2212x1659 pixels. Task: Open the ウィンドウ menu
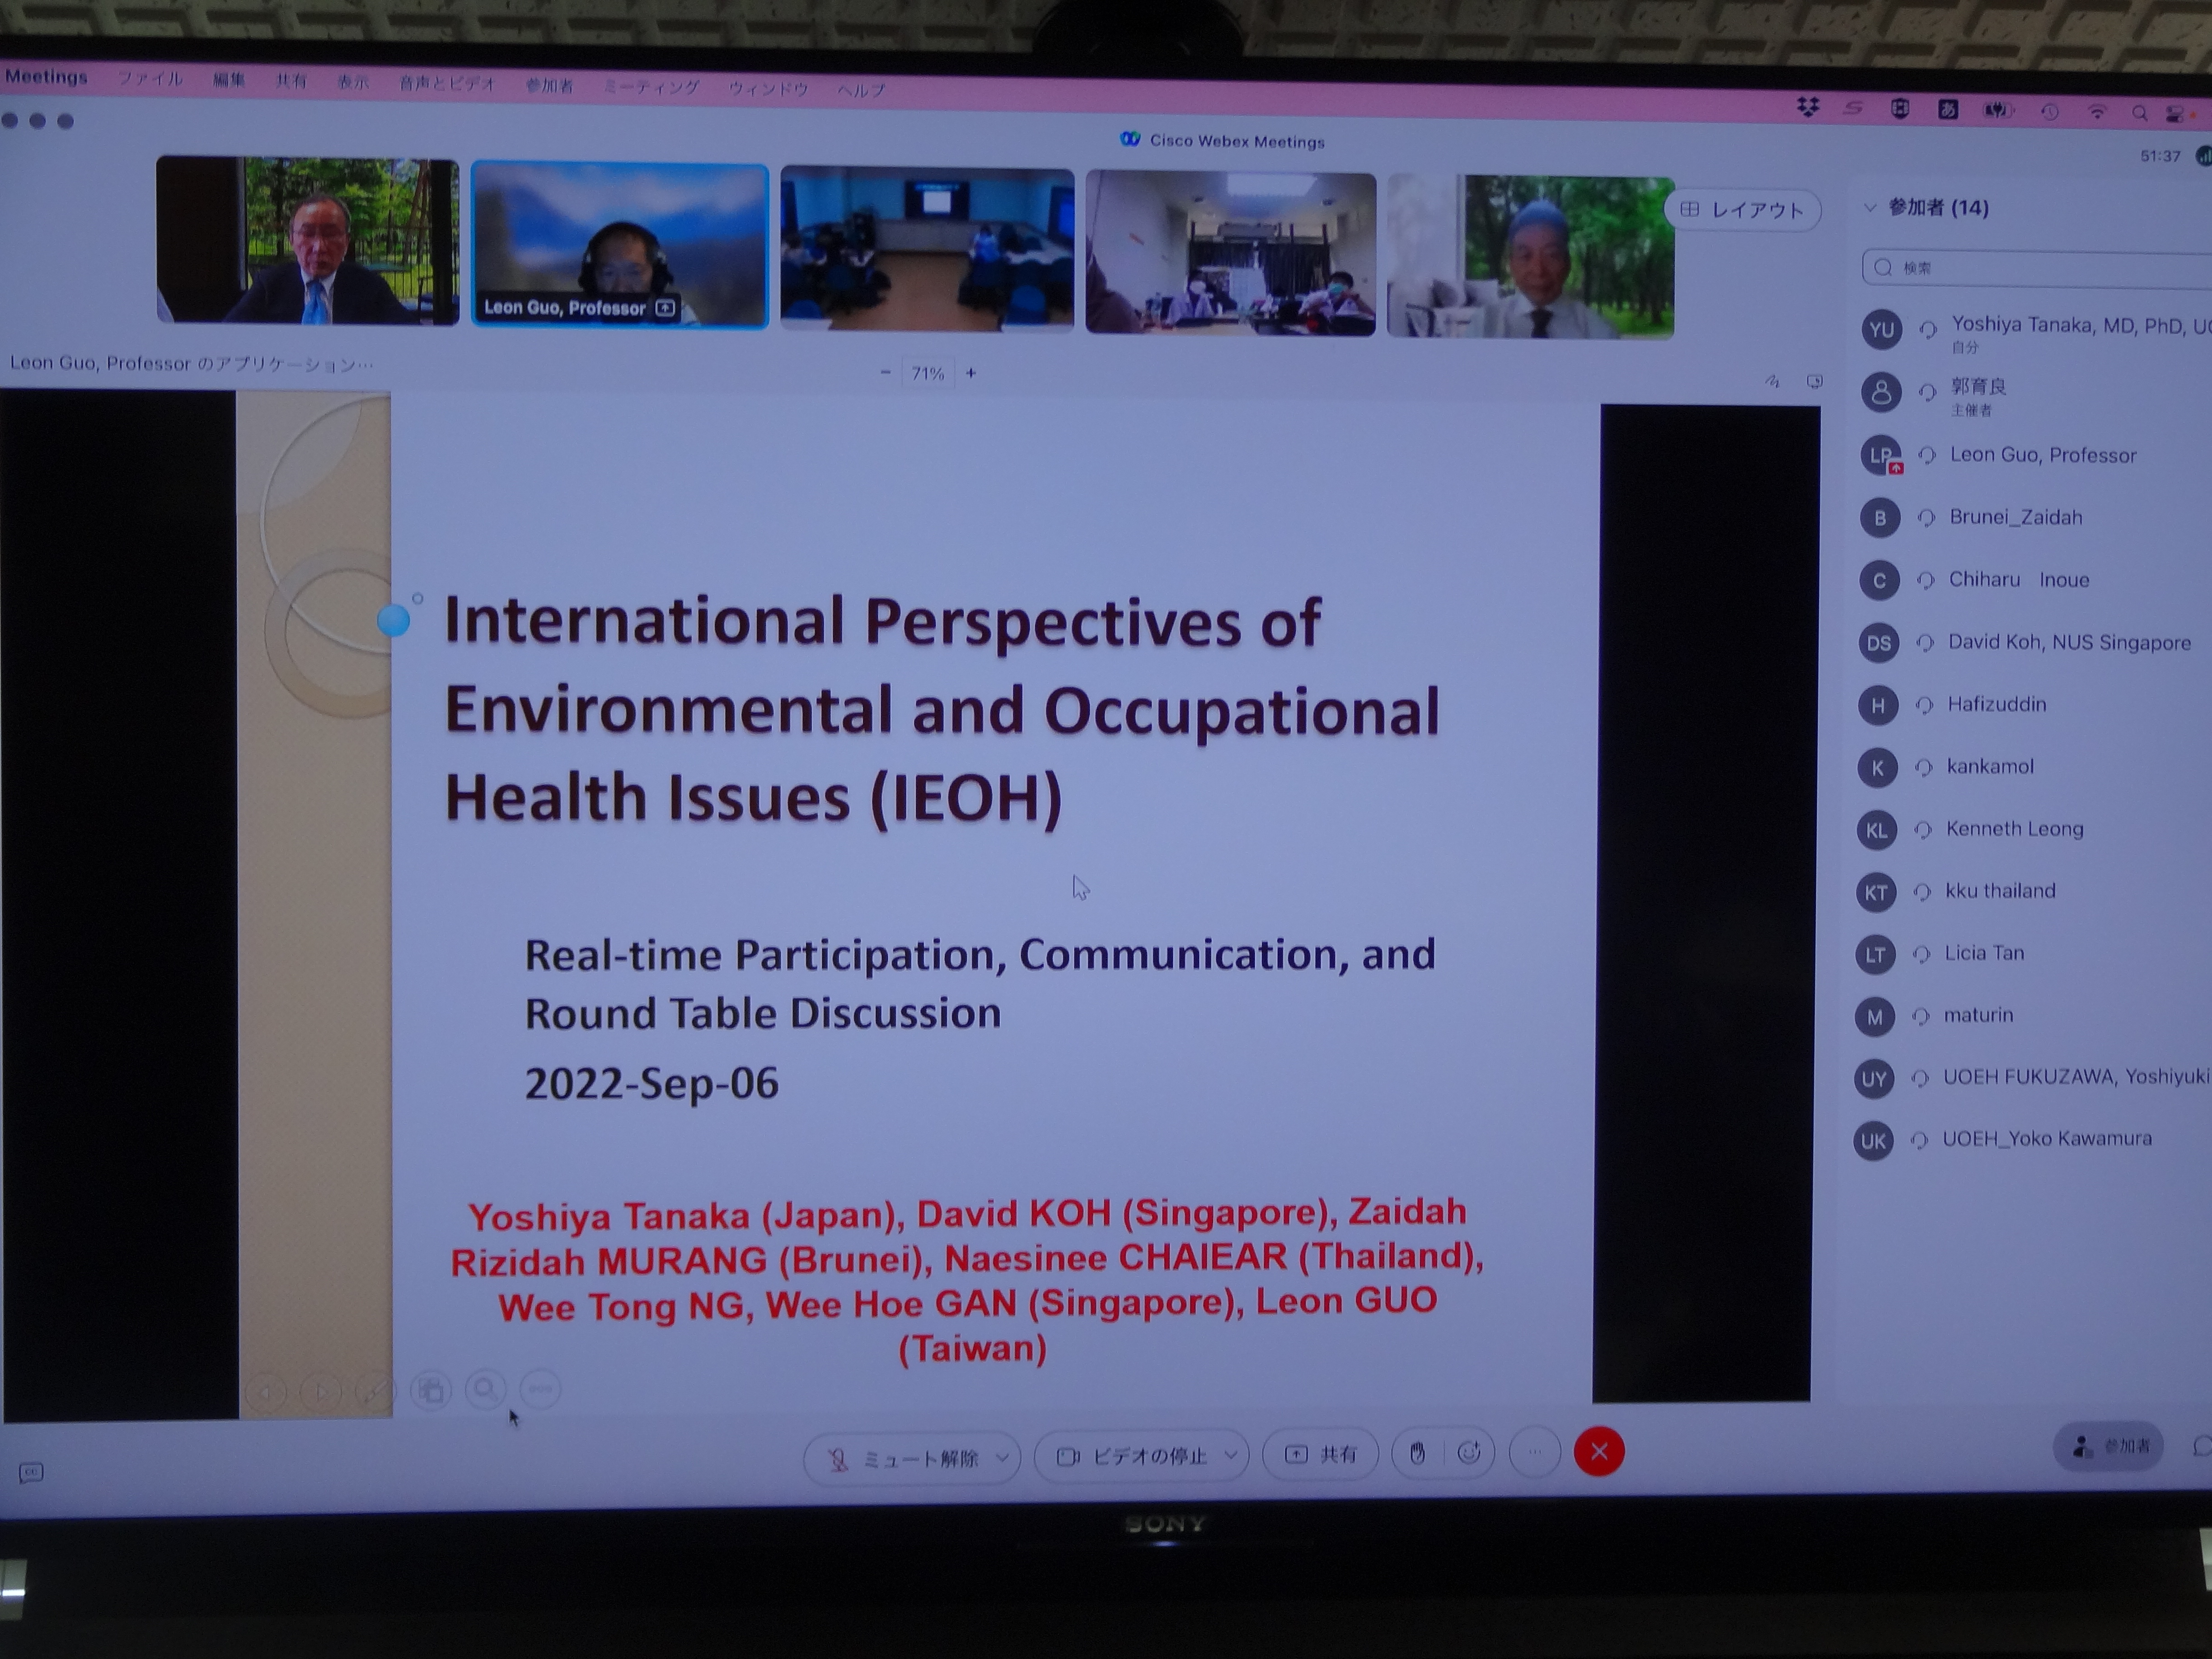tap(767, 89)
